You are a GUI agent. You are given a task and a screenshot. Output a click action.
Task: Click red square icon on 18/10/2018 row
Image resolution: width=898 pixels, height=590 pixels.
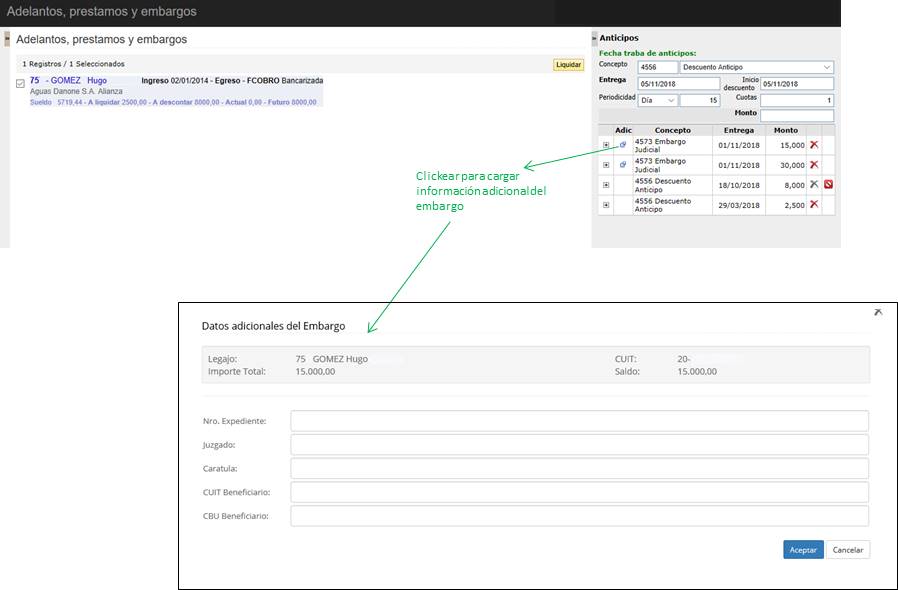828,185
